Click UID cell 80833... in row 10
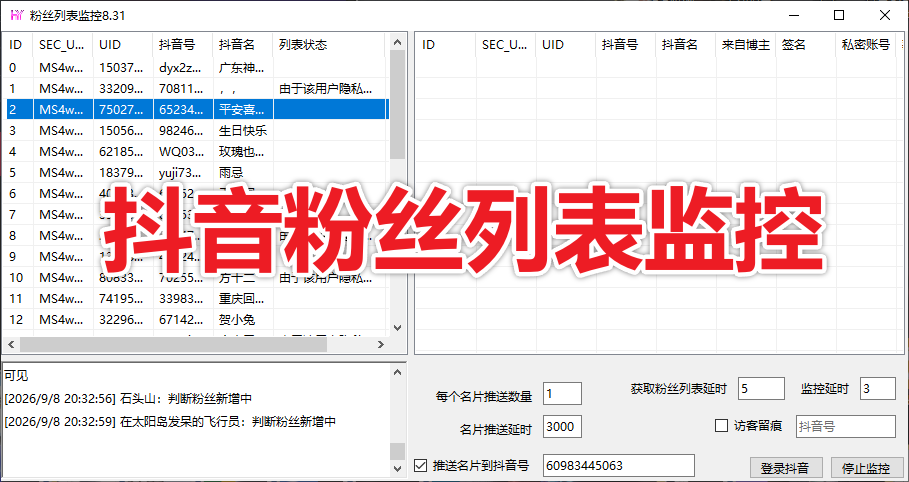909x482 pixels. [121, 278]
